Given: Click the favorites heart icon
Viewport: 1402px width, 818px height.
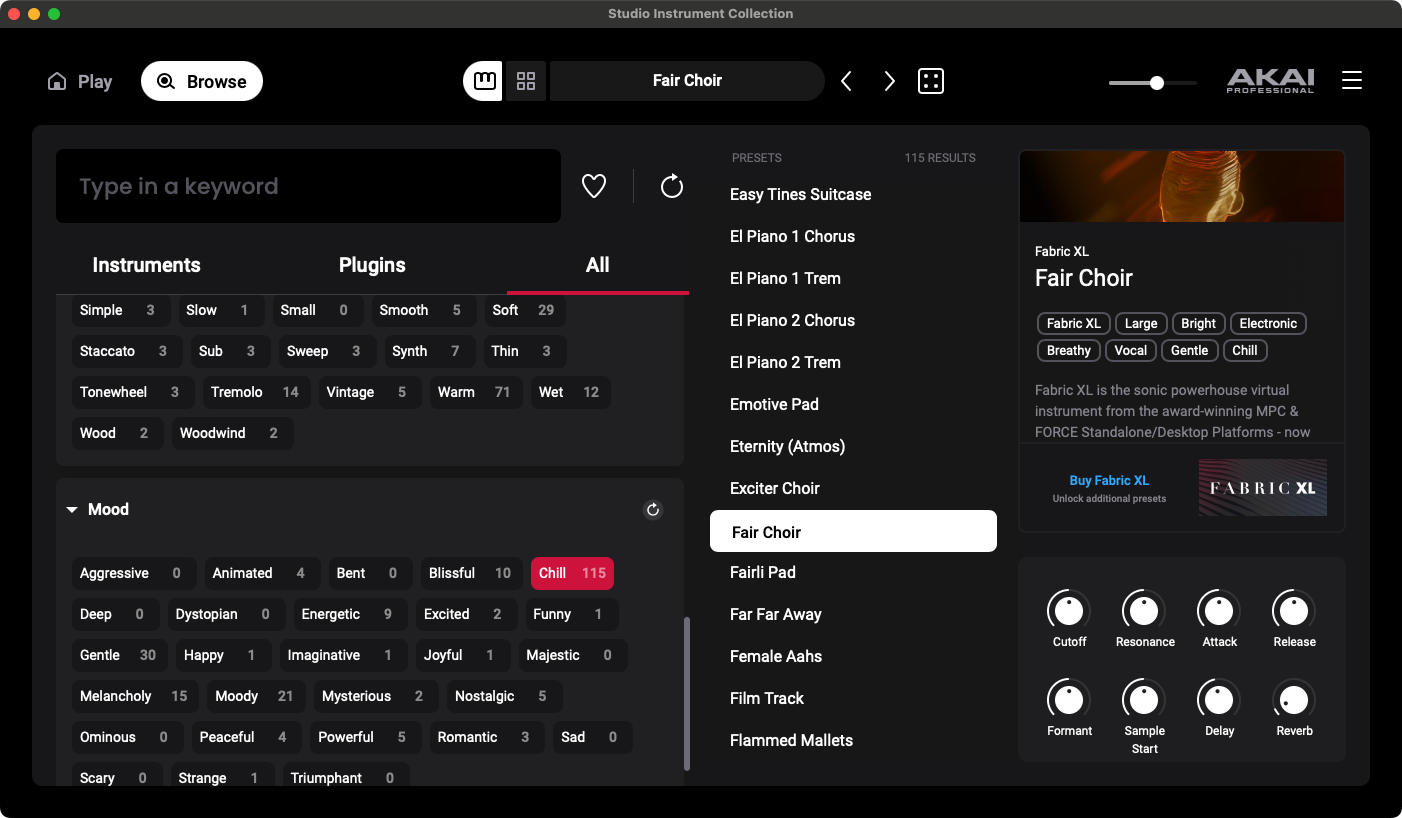Looking at the screenshot, I should [x=594, y=186].
